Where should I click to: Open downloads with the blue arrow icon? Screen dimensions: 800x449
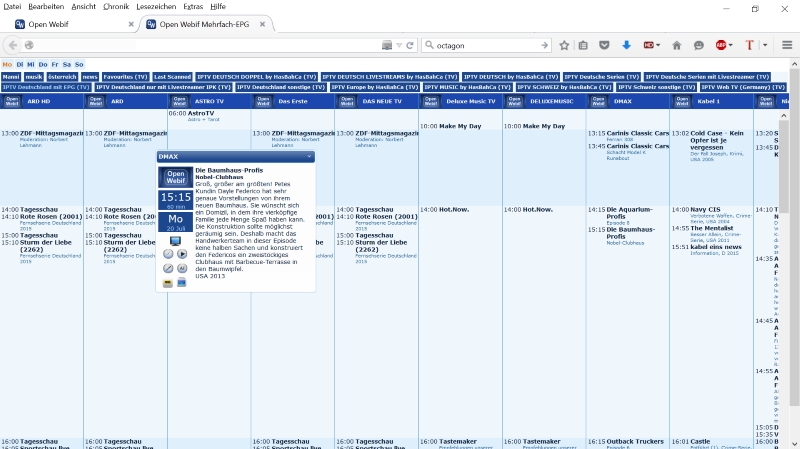pyautogui.click(x=627, y=45)
